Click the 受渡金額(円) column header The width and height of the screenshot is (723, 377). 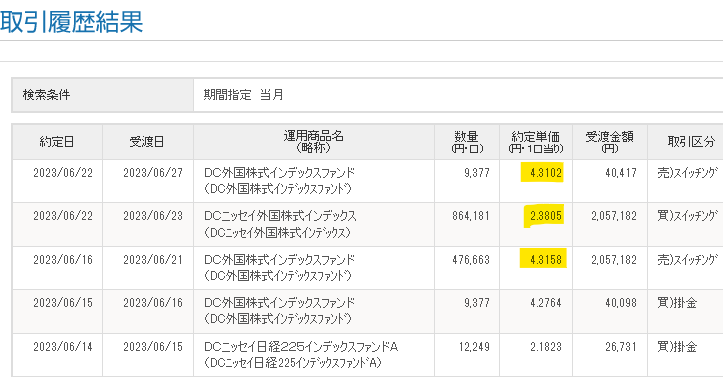pos(610,141)
